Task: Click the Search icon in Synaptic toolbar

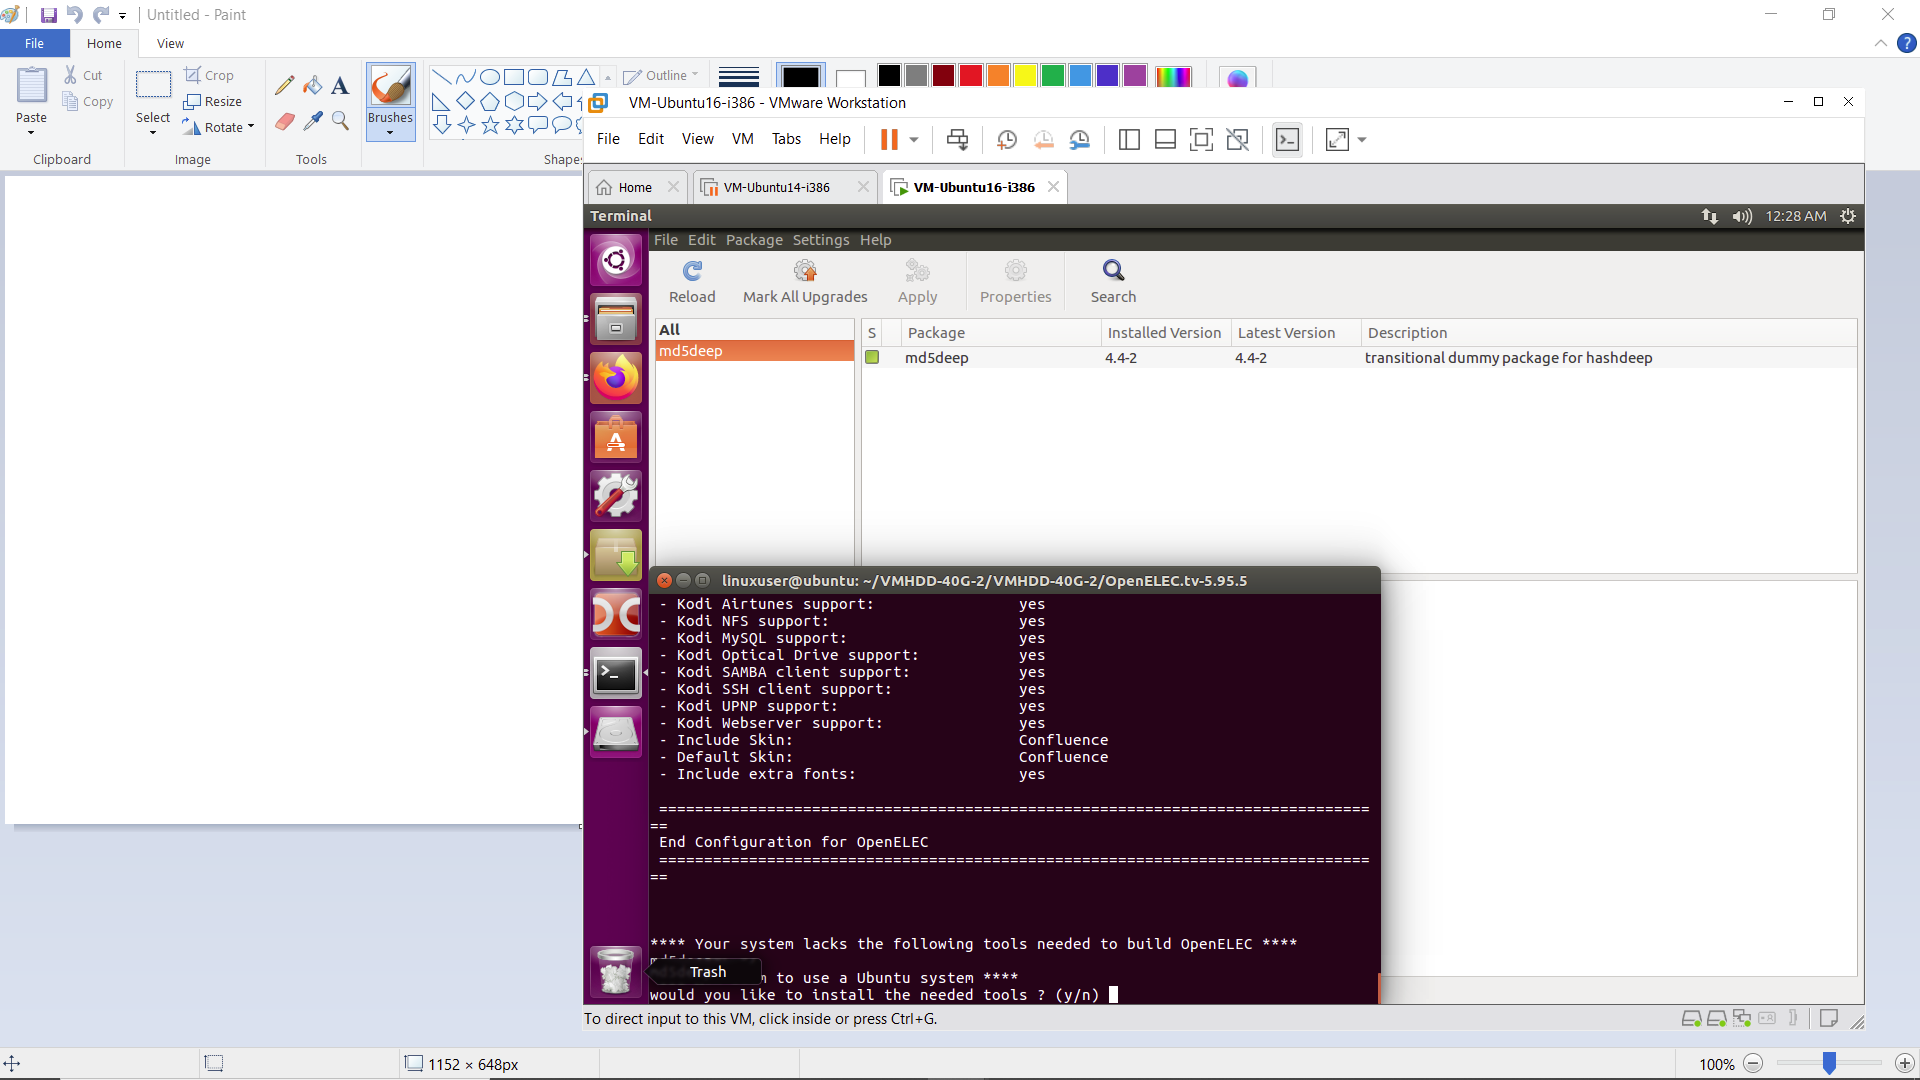Action: 1113,271
